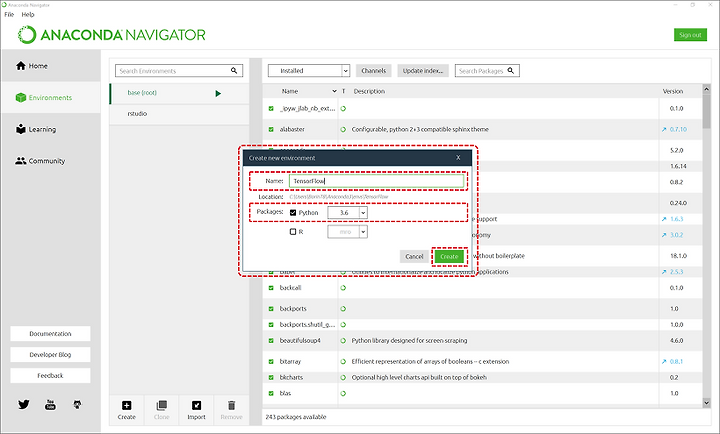The width and height of the screenshot is (720, 434).
Task: Toggle the bitarray package checkbox
Action: 271,361
